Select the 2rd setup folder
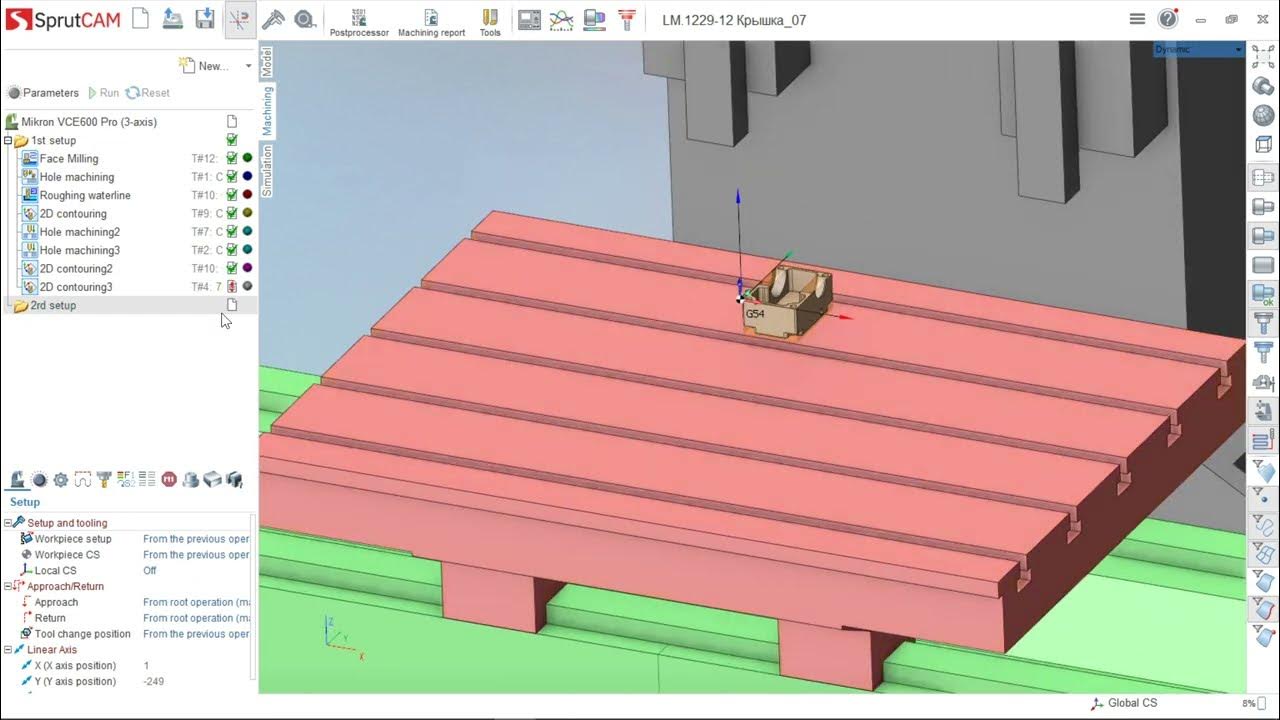 coord(52,306)
